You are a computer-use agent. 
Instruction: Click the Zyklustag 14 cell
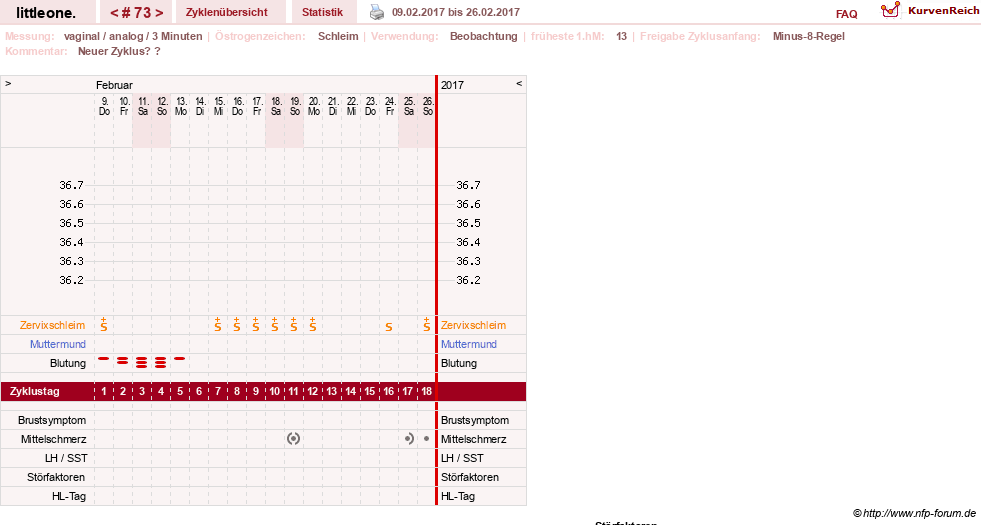(x=350, y=391)
